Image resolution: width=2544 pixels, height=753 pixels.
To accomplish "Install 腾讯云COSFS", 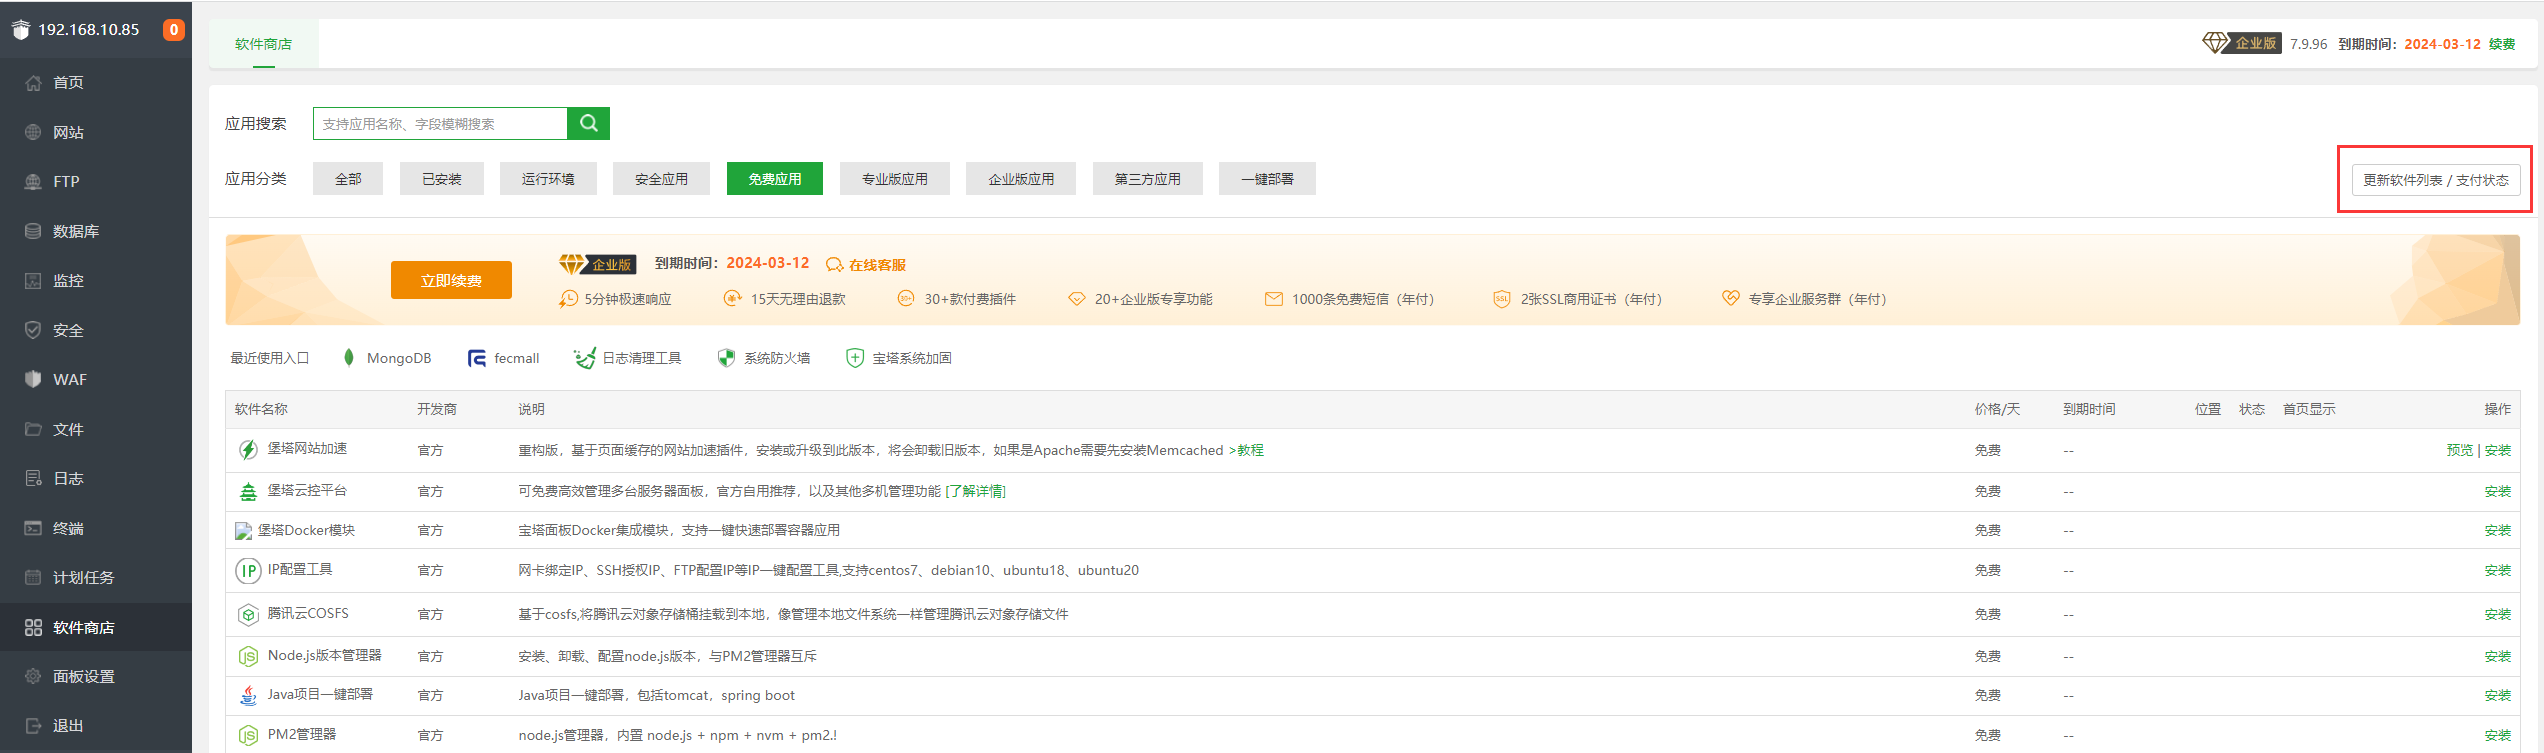I will click(2497, 614).
